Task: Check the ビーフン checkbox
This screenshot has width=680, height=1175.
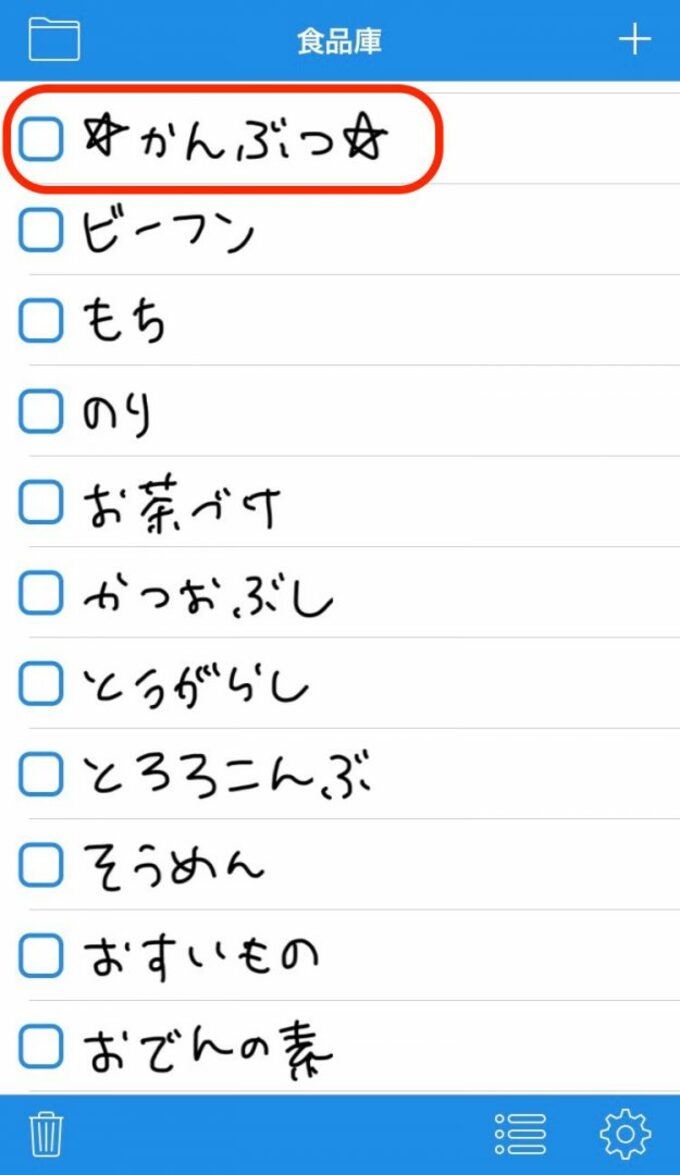Action: point(42,231)
